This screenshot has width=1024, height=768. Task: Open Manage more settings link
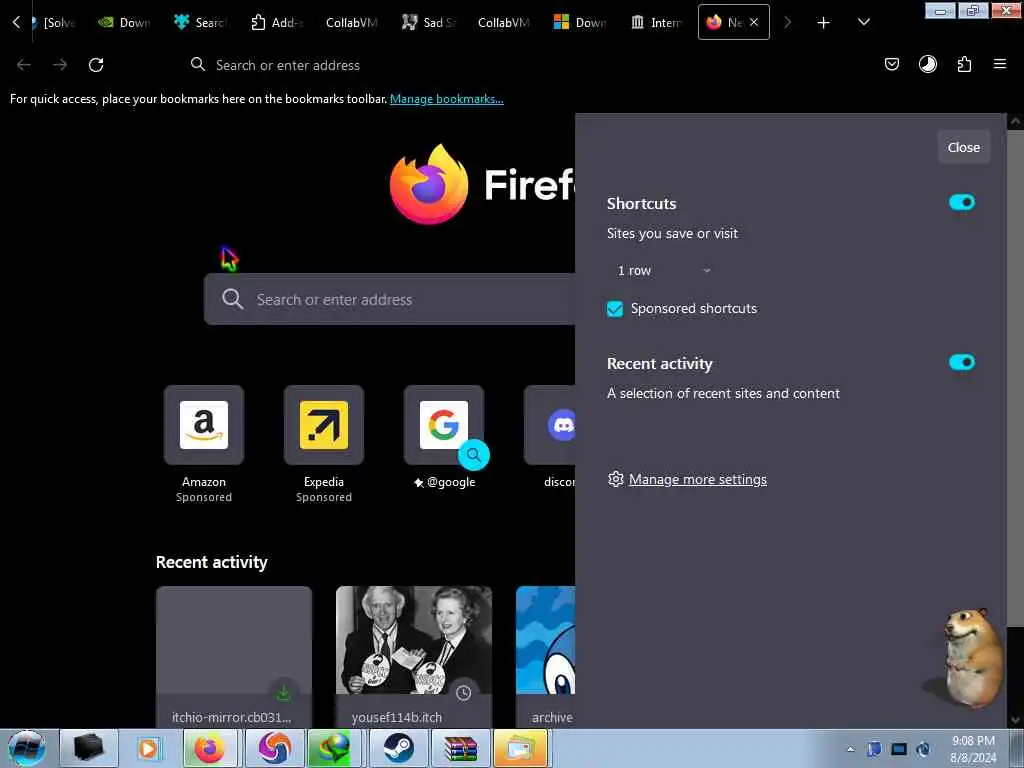(697, 479)
